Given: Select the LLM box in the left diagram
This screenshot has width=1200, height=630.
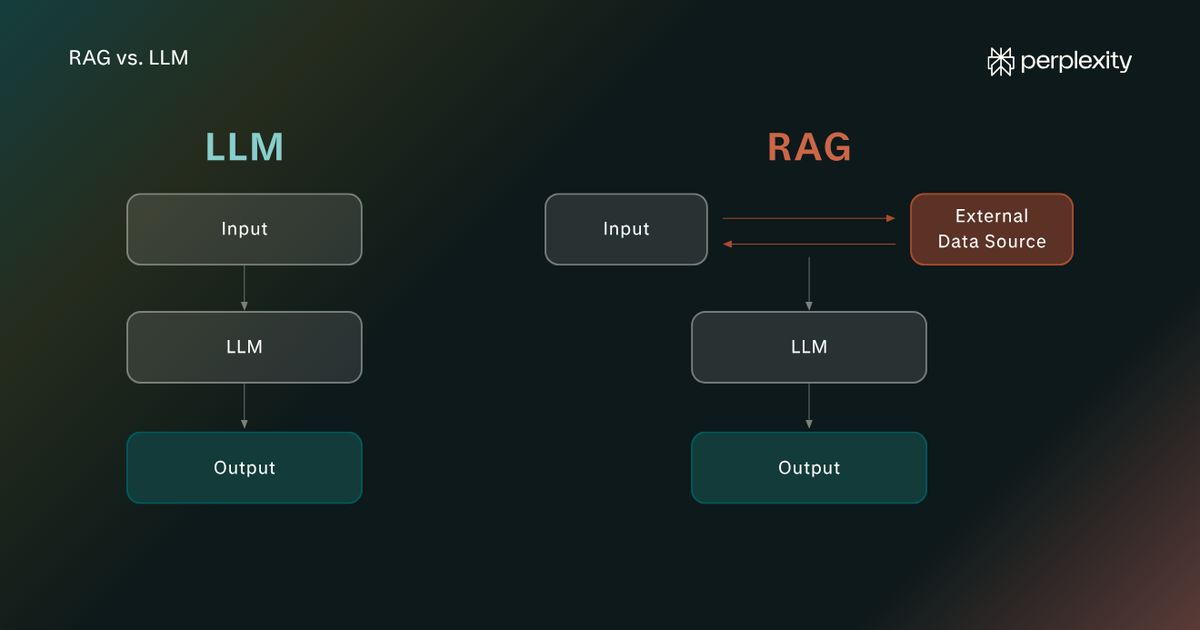Looking at the screenshot, I should [x=244, y=347].
